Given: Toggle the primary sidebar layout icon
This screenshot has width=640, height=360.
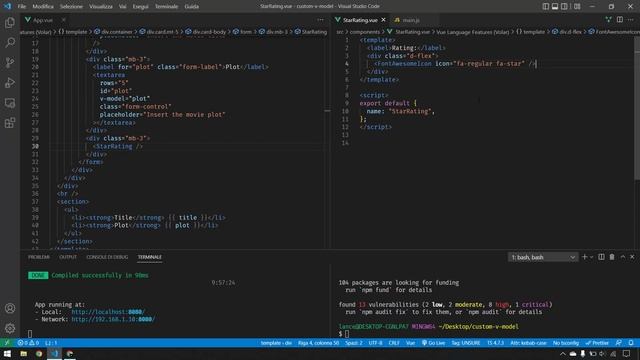Looking at the screenshot, I should point(546,7).
